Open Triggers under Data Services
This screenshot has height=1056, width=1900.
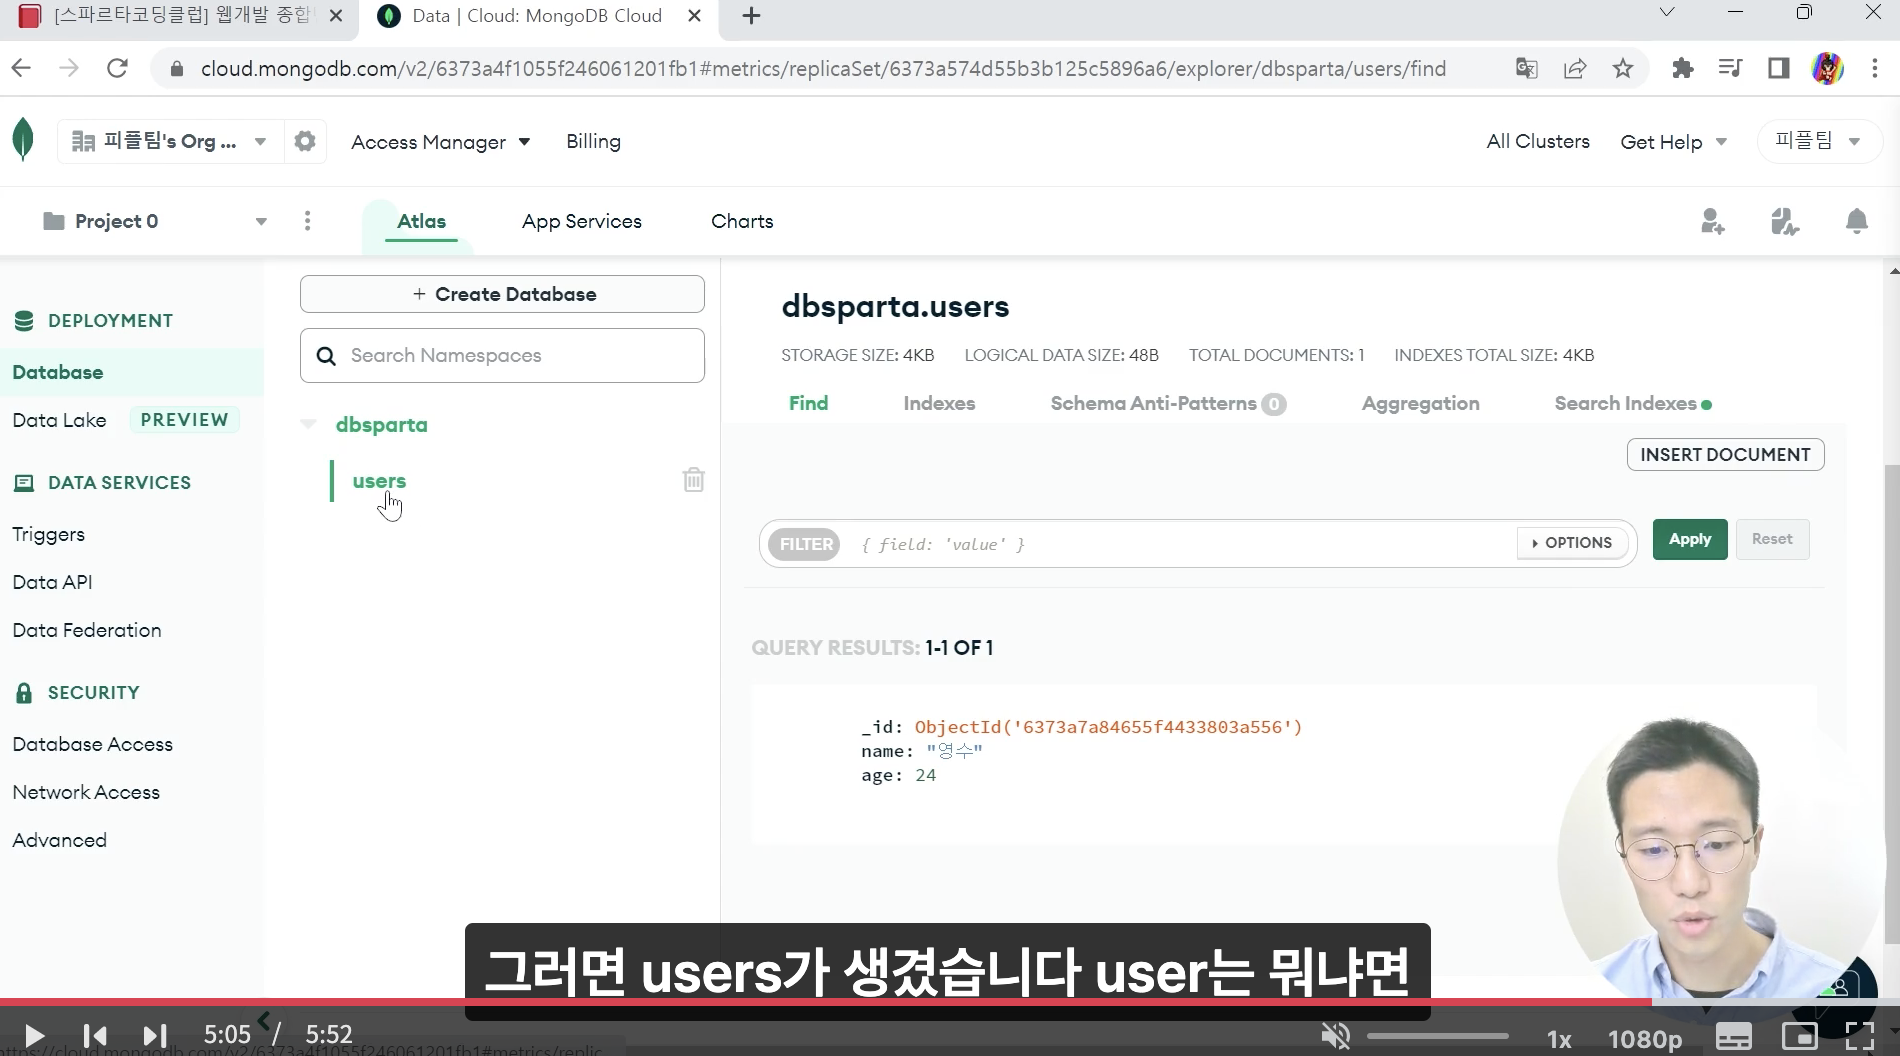pos(48,534)
